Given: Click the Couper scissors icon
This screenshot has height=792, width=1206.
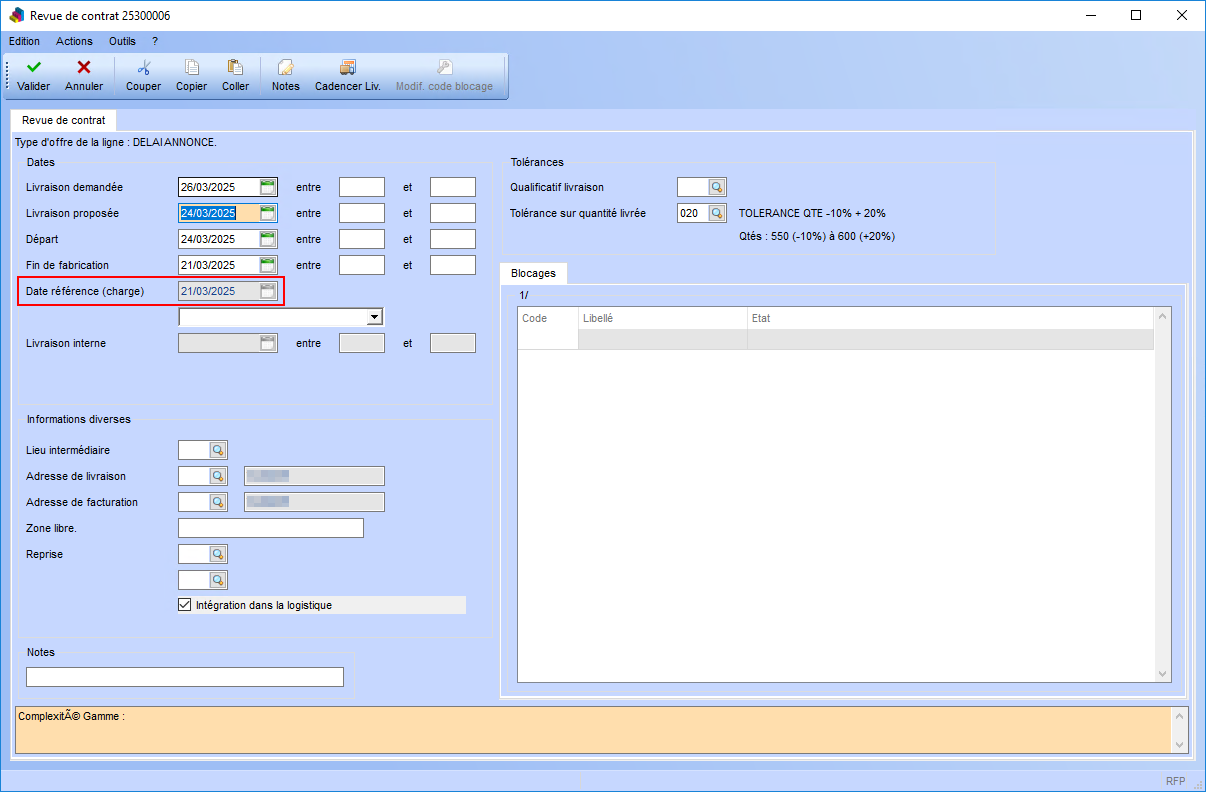Looking at the screenshot, I should pos(143,68).
